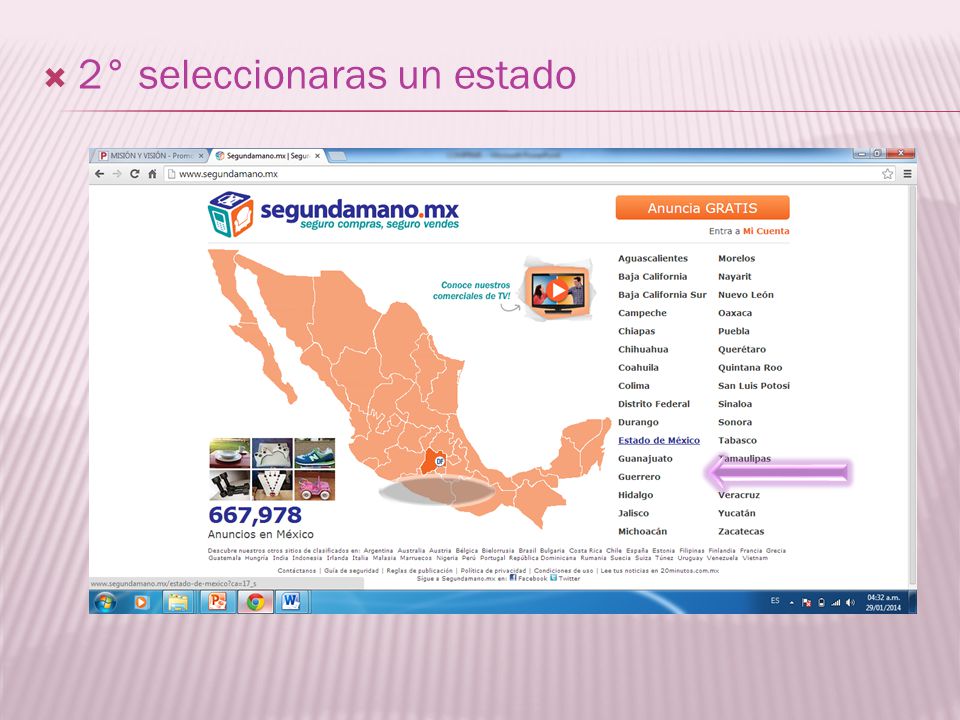Open Distrito Federal listings
The height and width of the screenshot is (720, 960).
pos(653,404)
